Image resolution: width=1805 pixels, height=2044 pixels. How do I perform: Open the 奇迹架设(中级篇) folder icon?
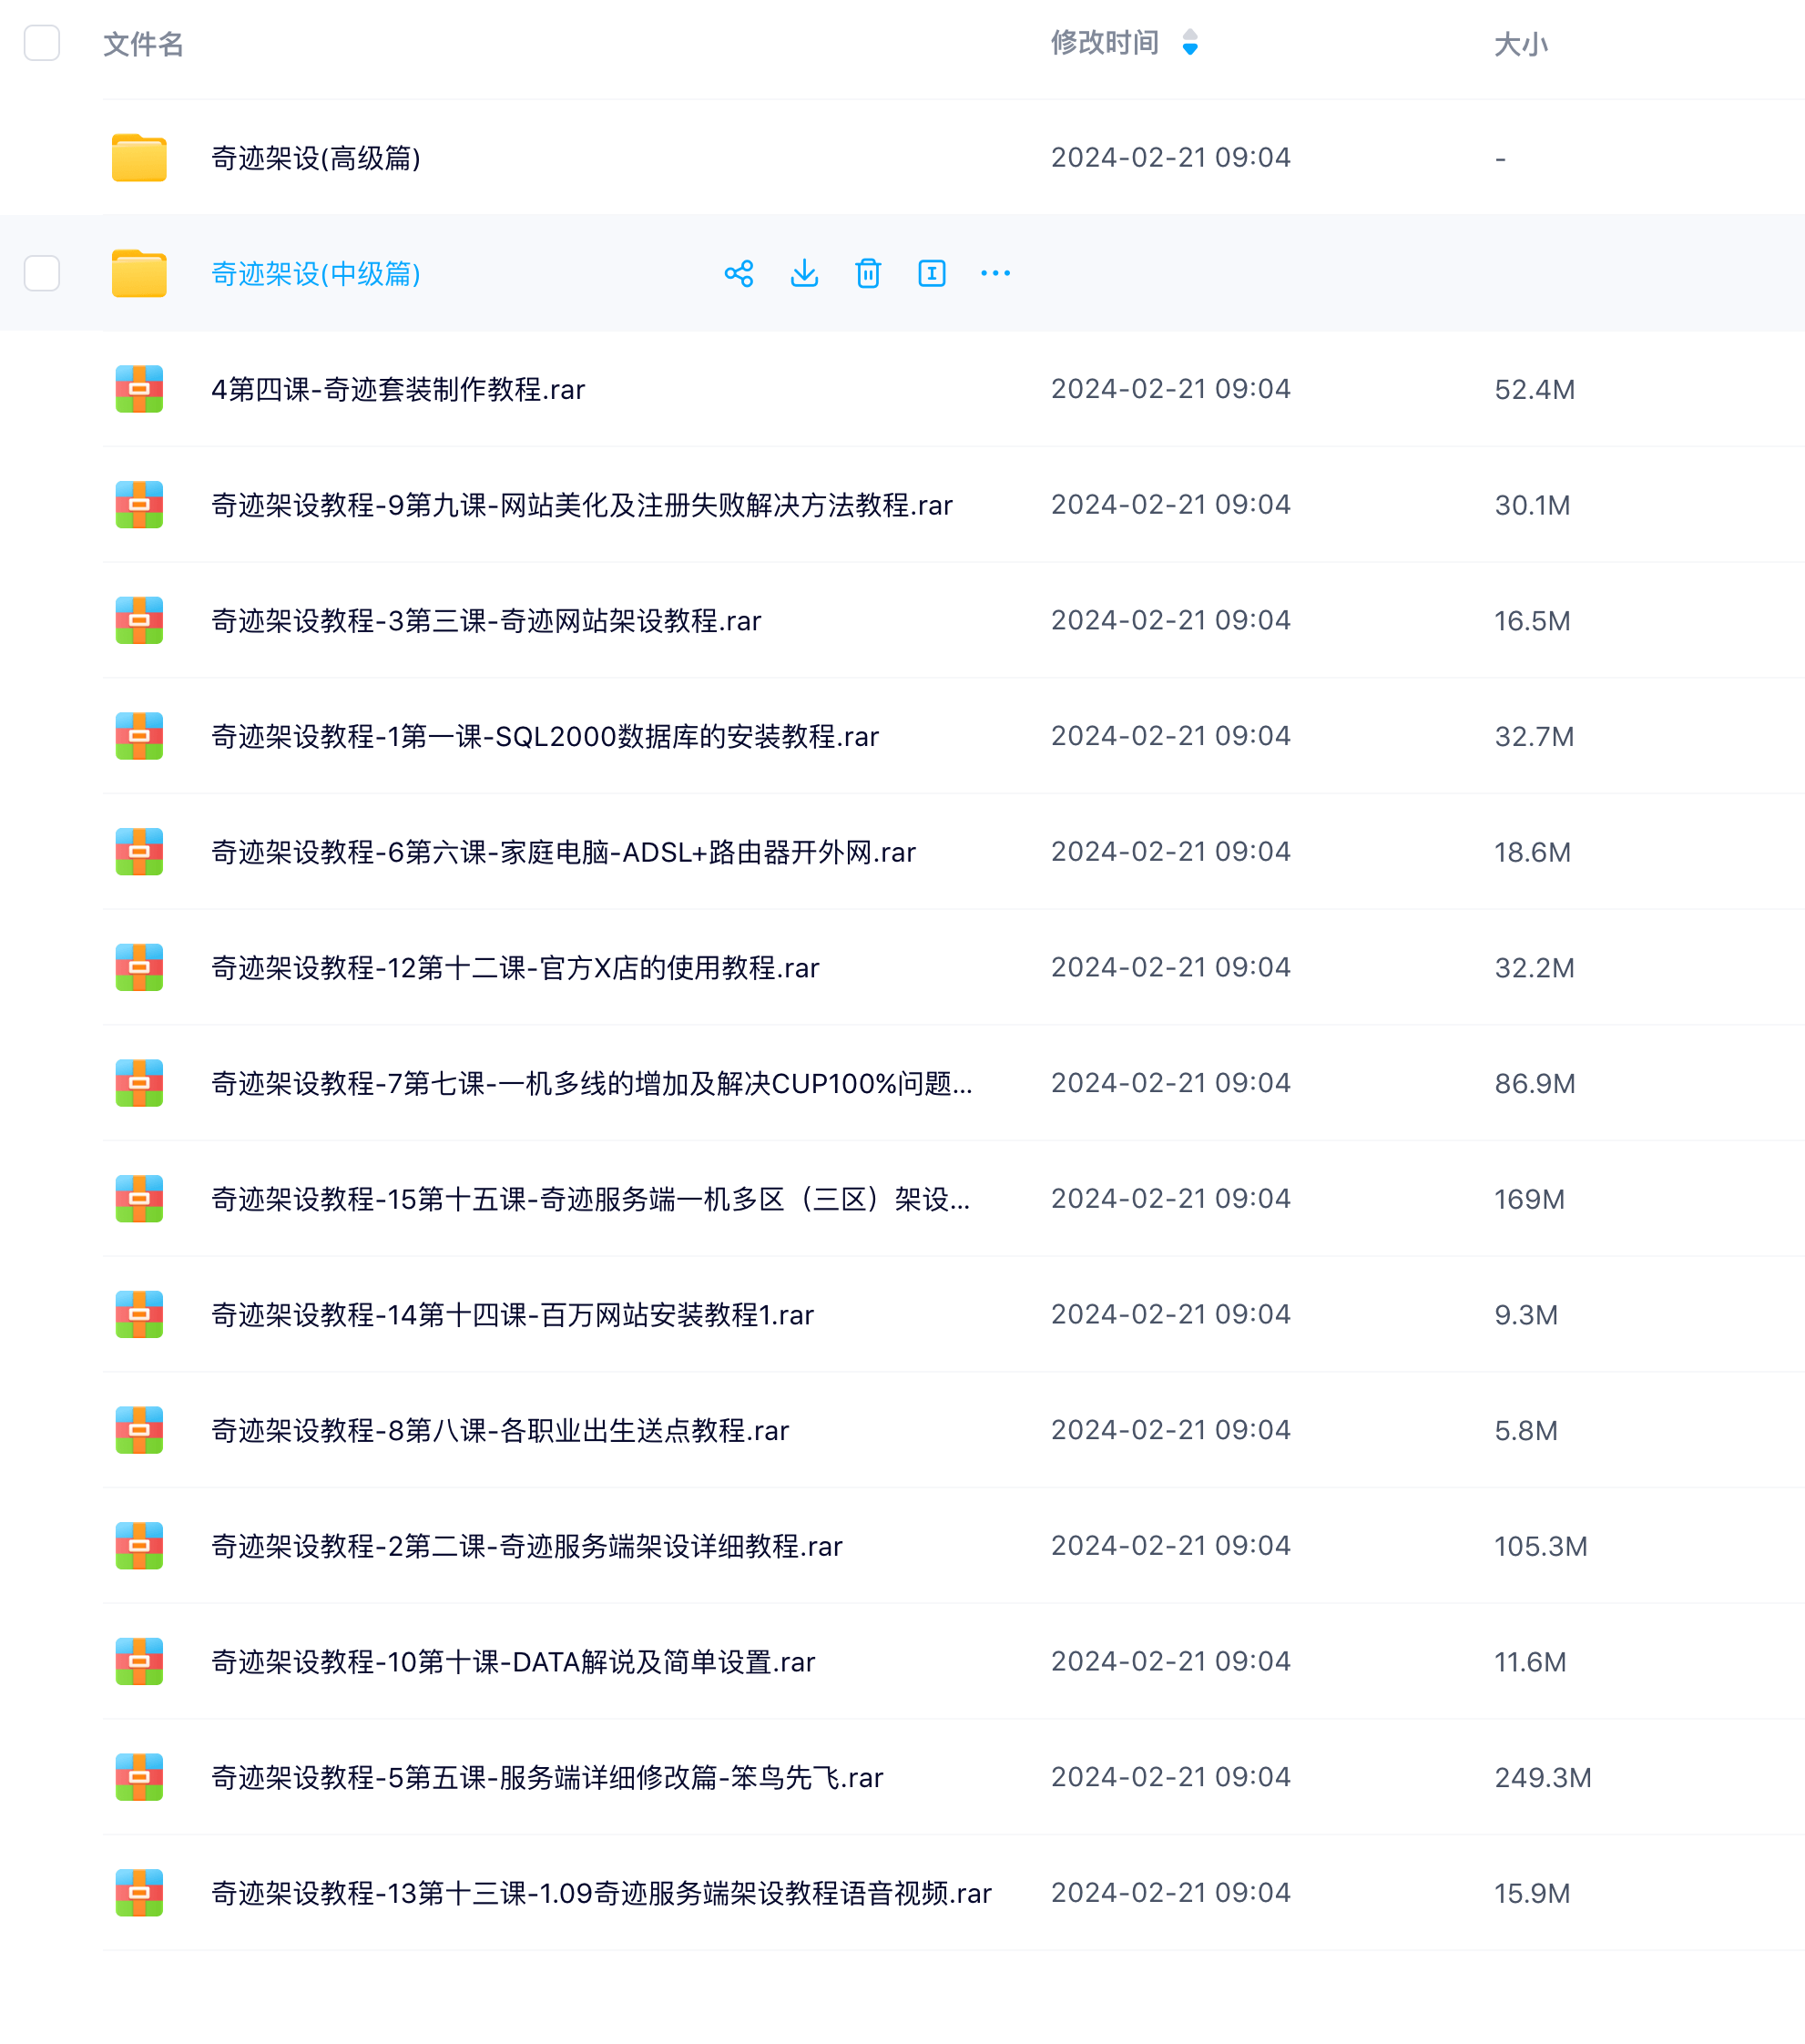tap(139, 273)
